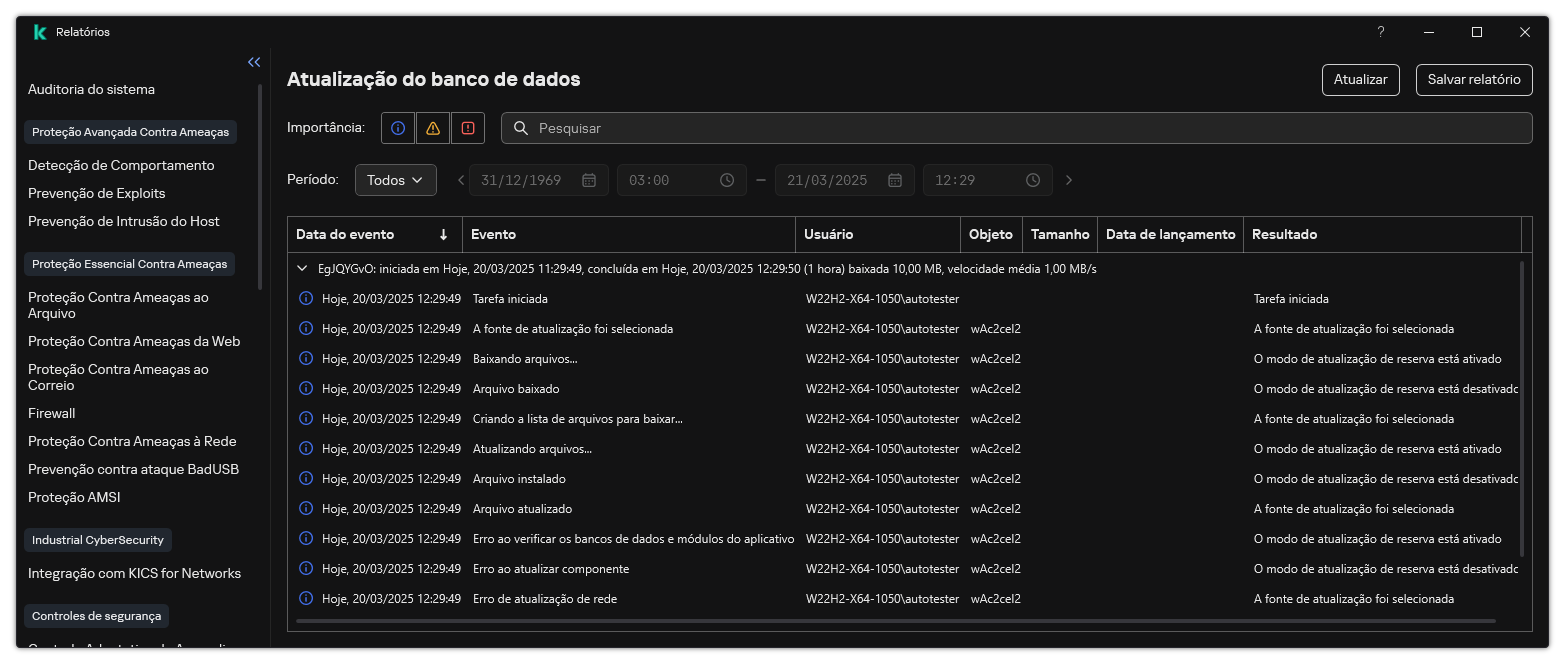The image size is (1565, 664).
Task: Click the search magnifier icon
Action: coord(520,128)
